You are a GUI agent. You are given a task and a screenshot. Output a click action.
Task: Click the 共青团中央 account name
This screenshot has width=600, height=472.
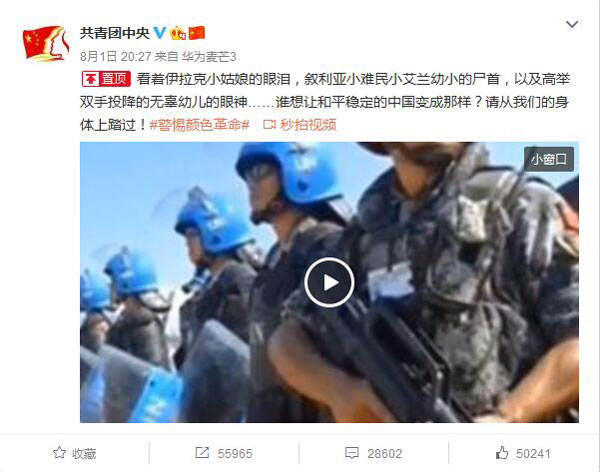(114, 33)
